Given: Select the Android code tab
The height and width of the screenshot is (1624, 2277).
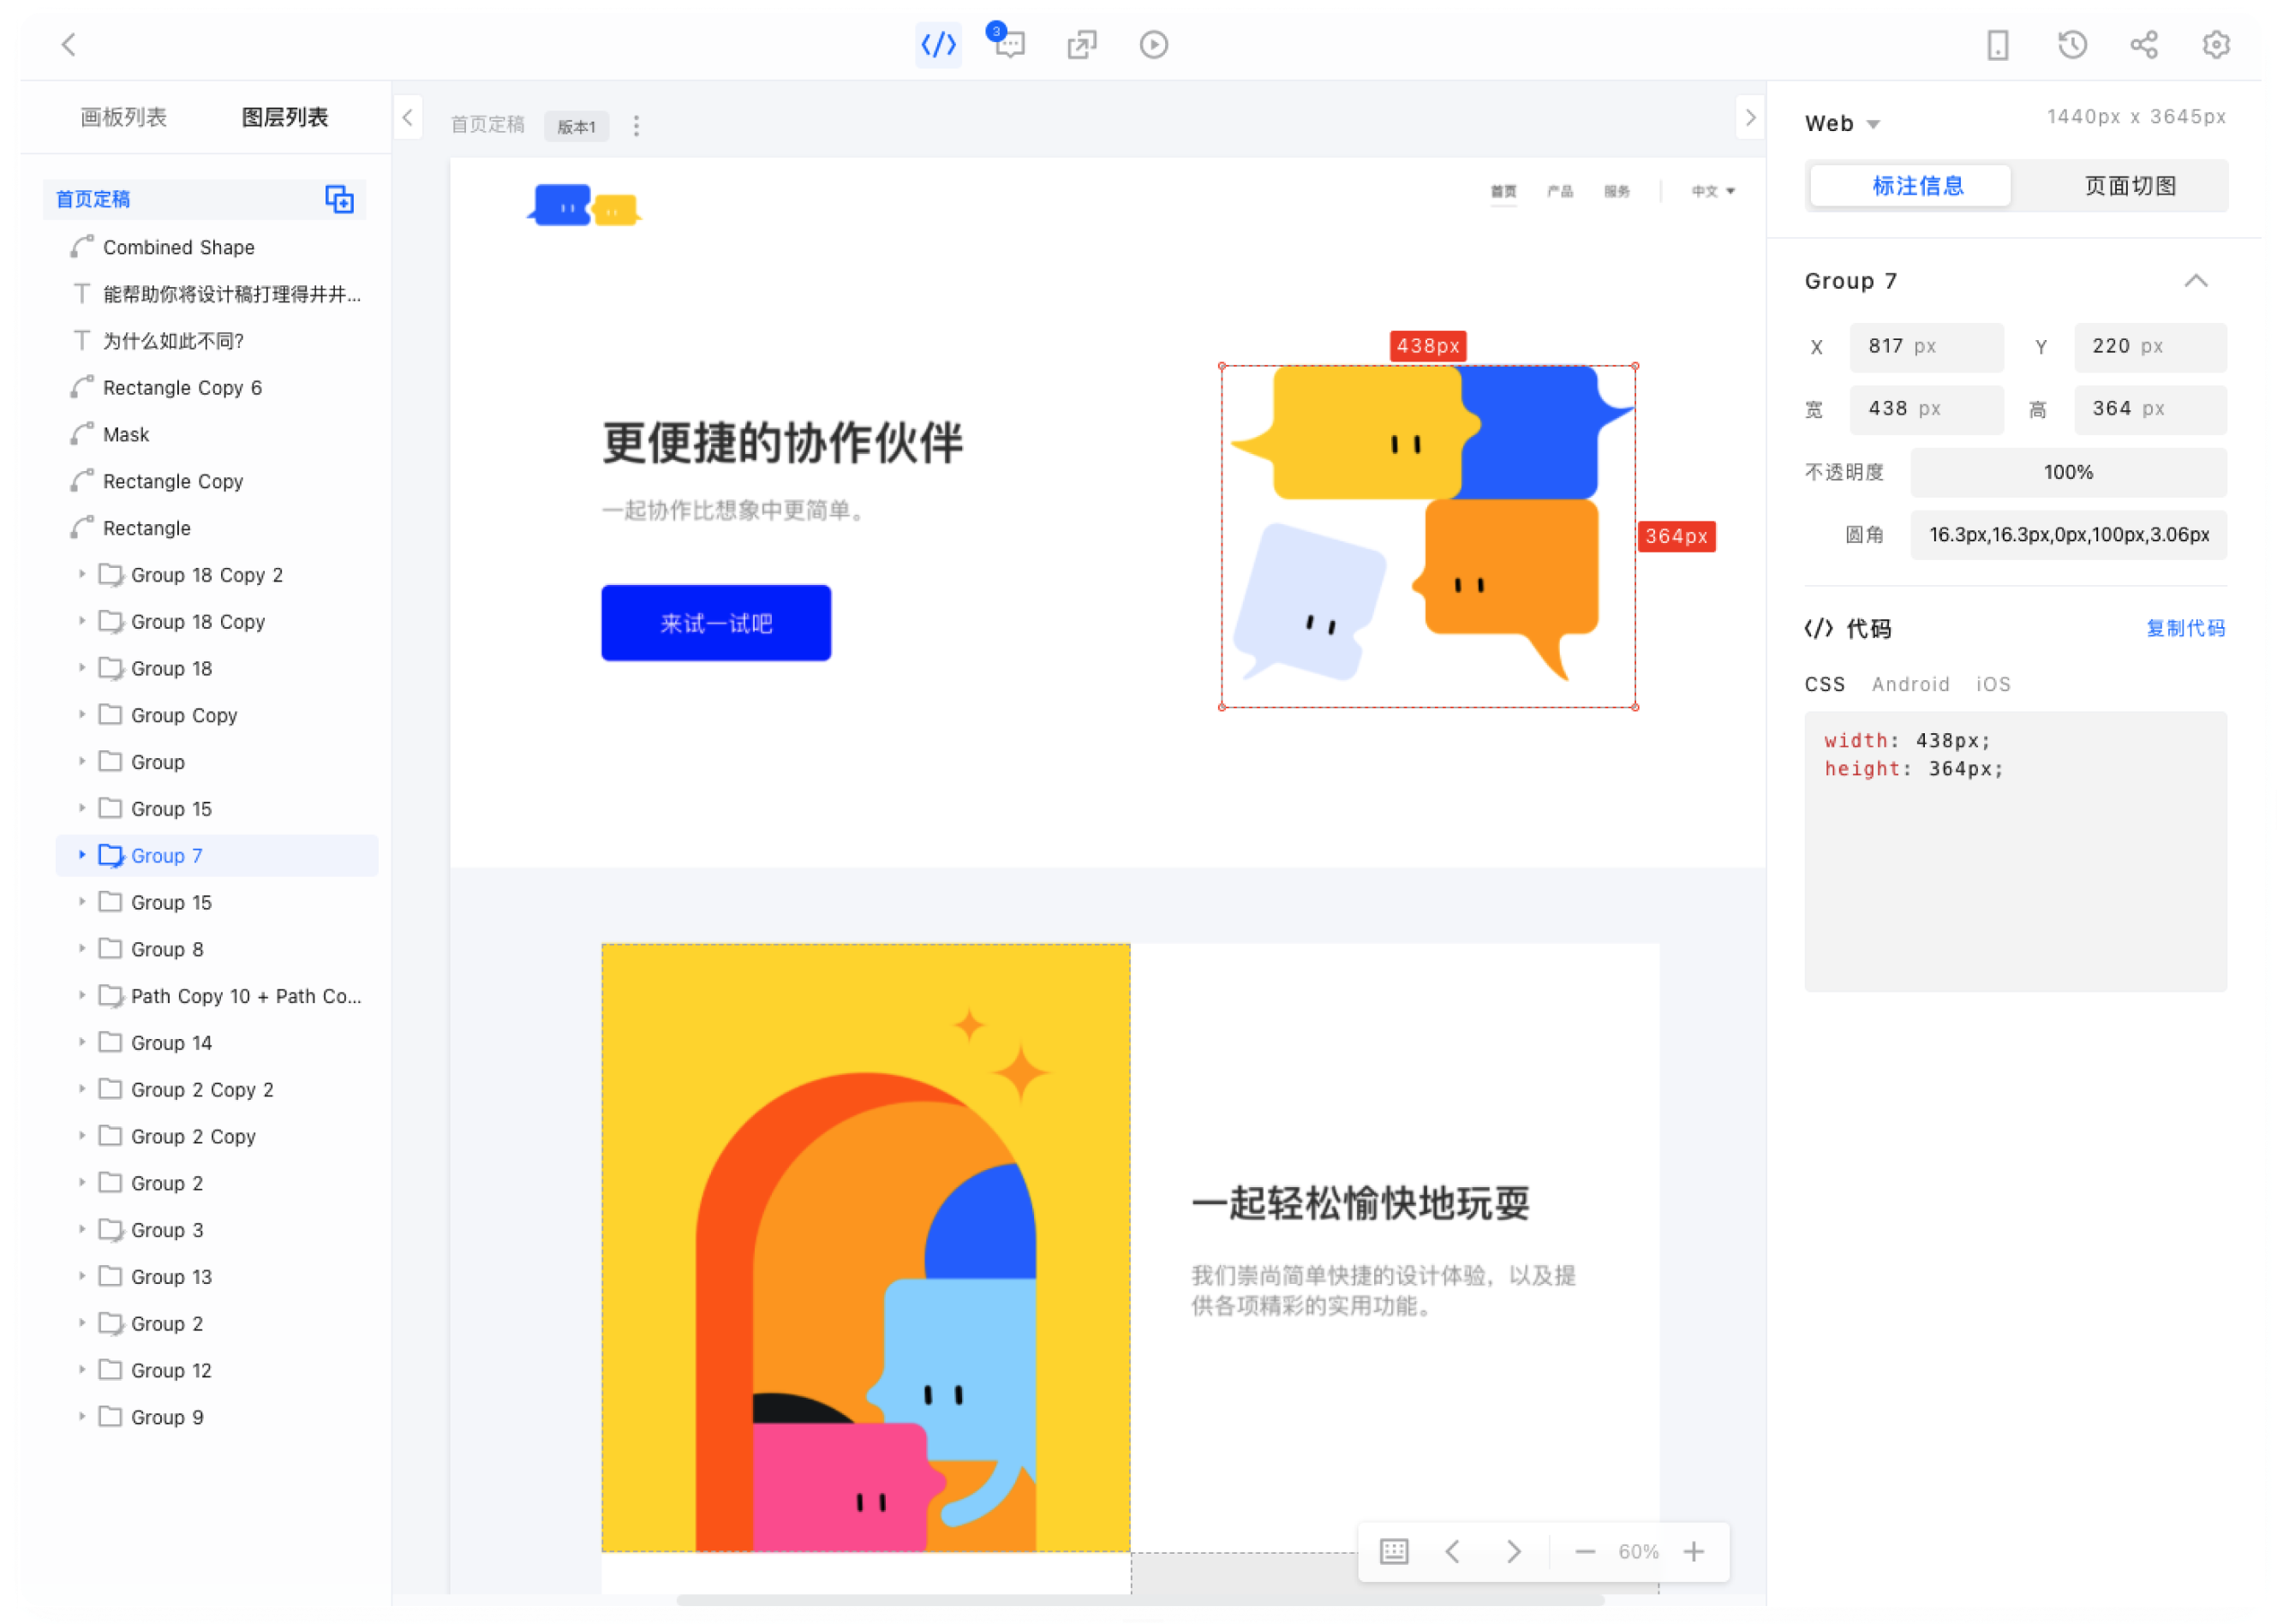Looking at the screenshot, I should (1910, 684).
